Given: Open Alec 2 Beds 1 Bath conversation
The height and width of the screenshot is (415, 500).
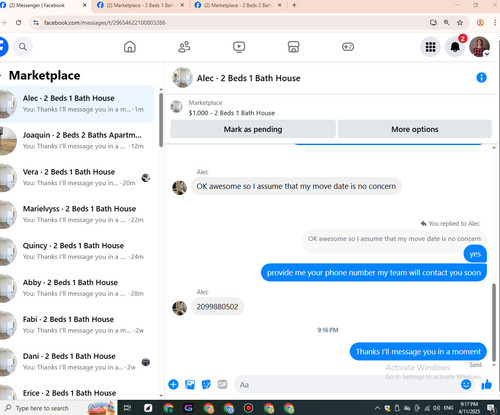Looking at the screenshot, I should click(77, 104).
